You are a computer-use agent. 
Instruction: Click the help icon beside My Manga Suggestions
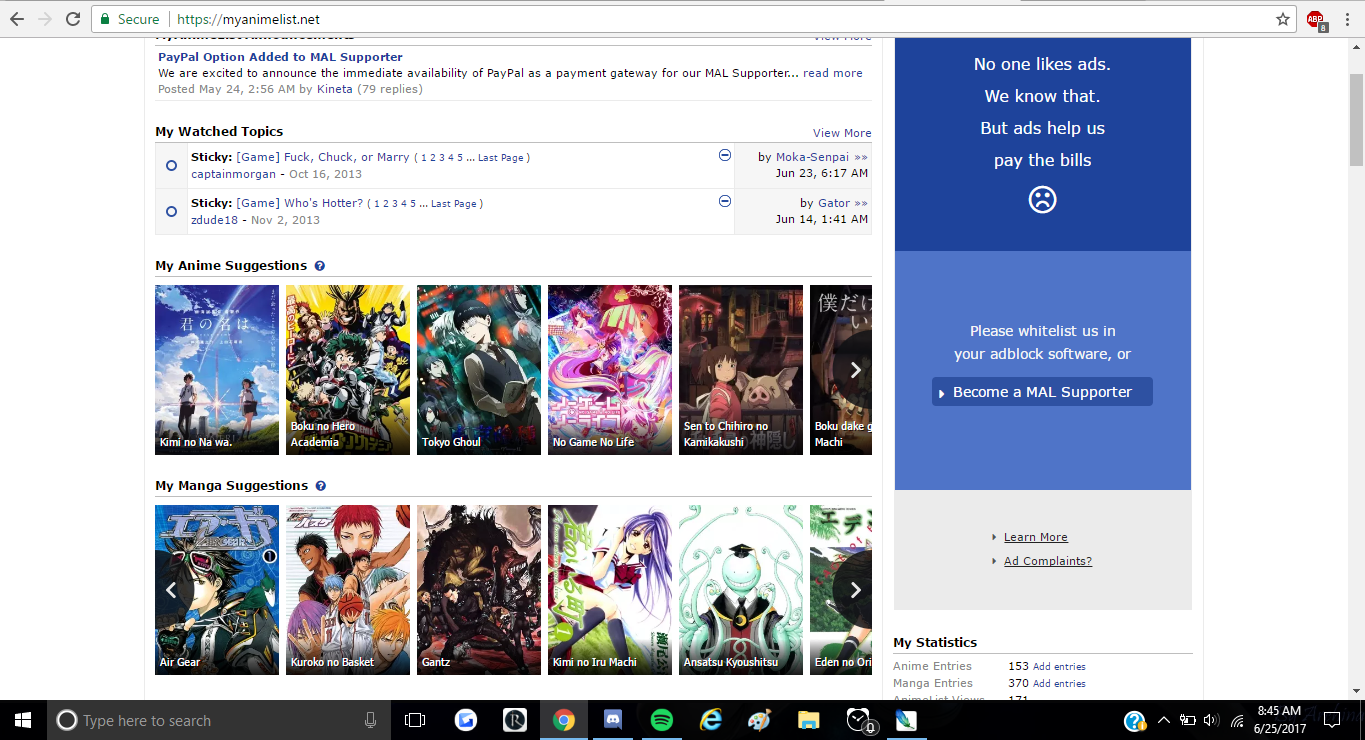point(321,486)
